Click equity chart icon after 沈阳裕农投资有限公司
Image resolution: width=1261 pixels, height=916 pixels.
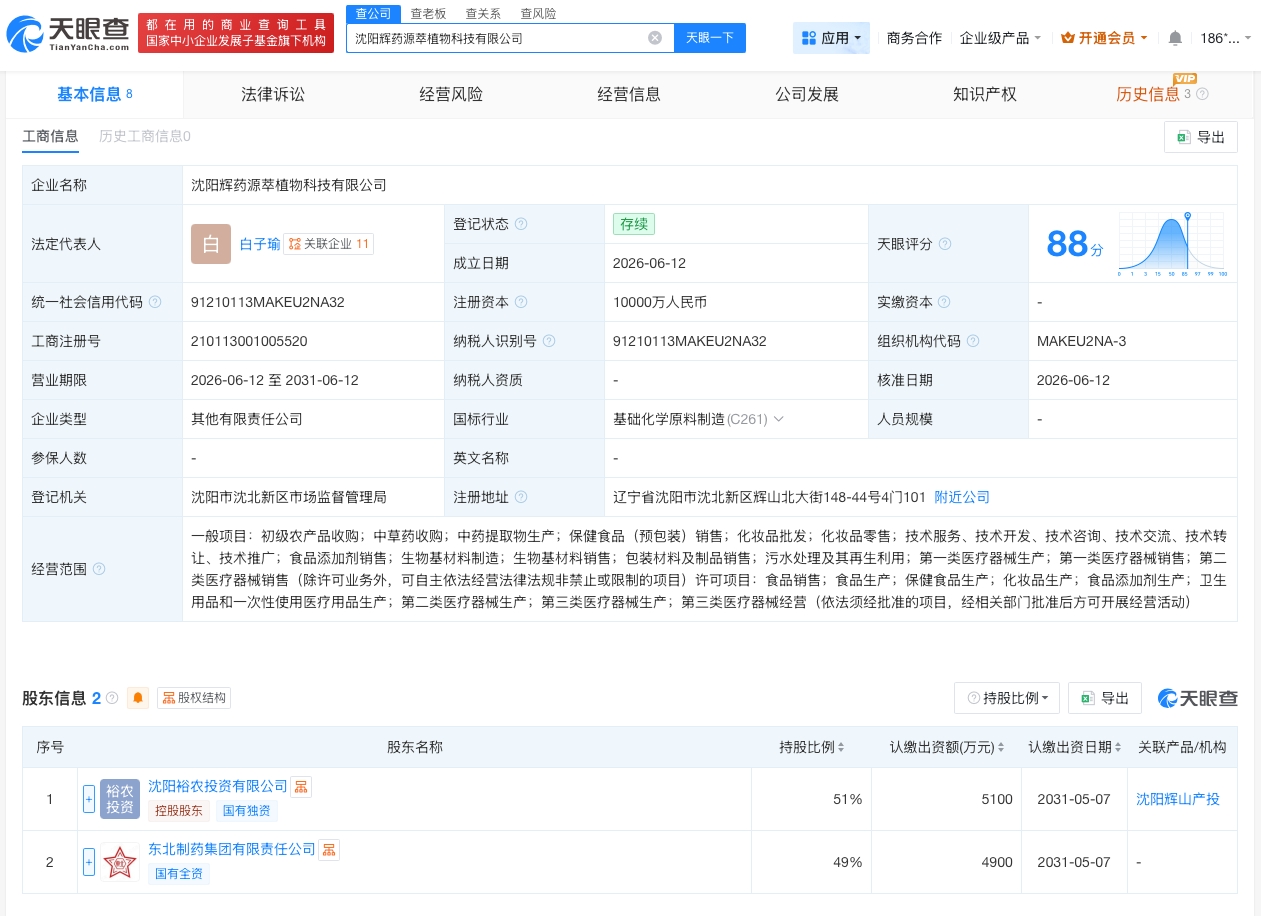301,787
